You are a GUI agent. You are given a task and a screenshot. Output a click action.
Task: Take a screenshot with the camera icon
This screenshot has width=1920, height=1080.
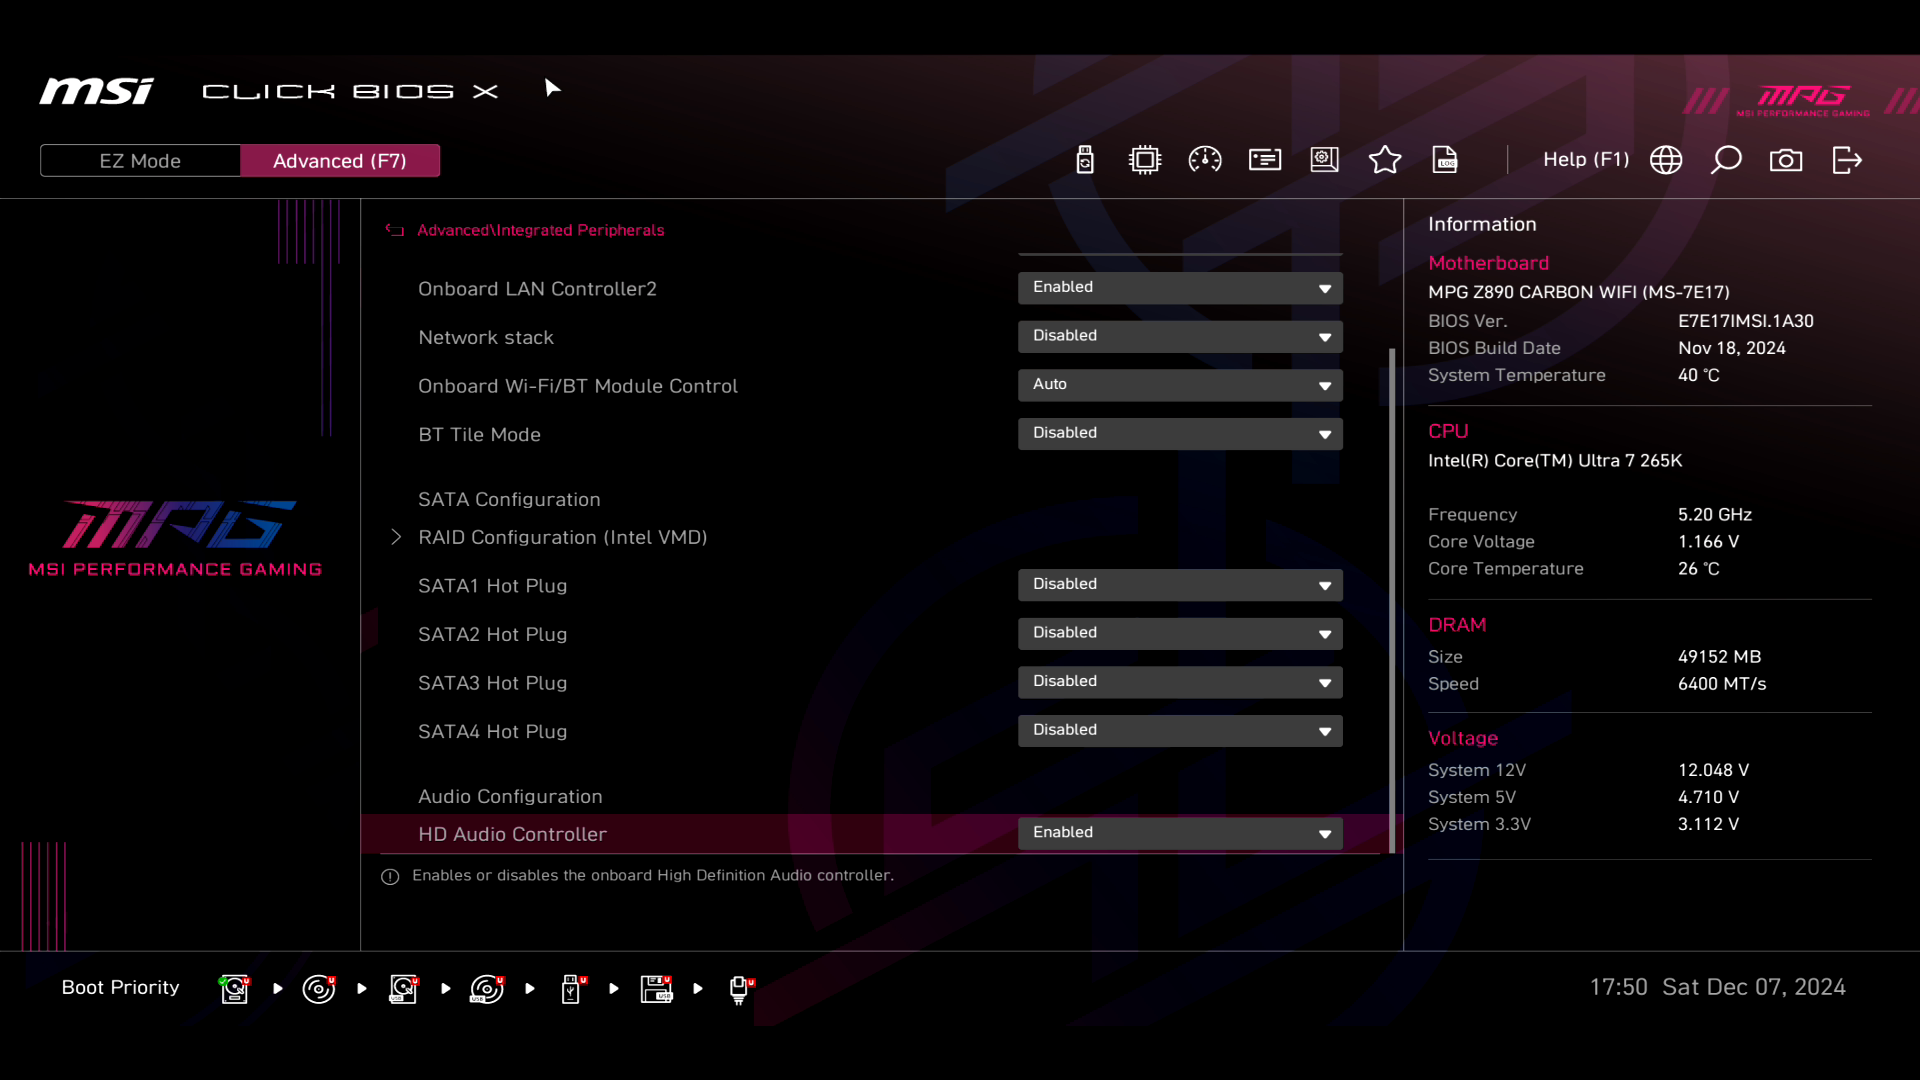(1786, 160)
